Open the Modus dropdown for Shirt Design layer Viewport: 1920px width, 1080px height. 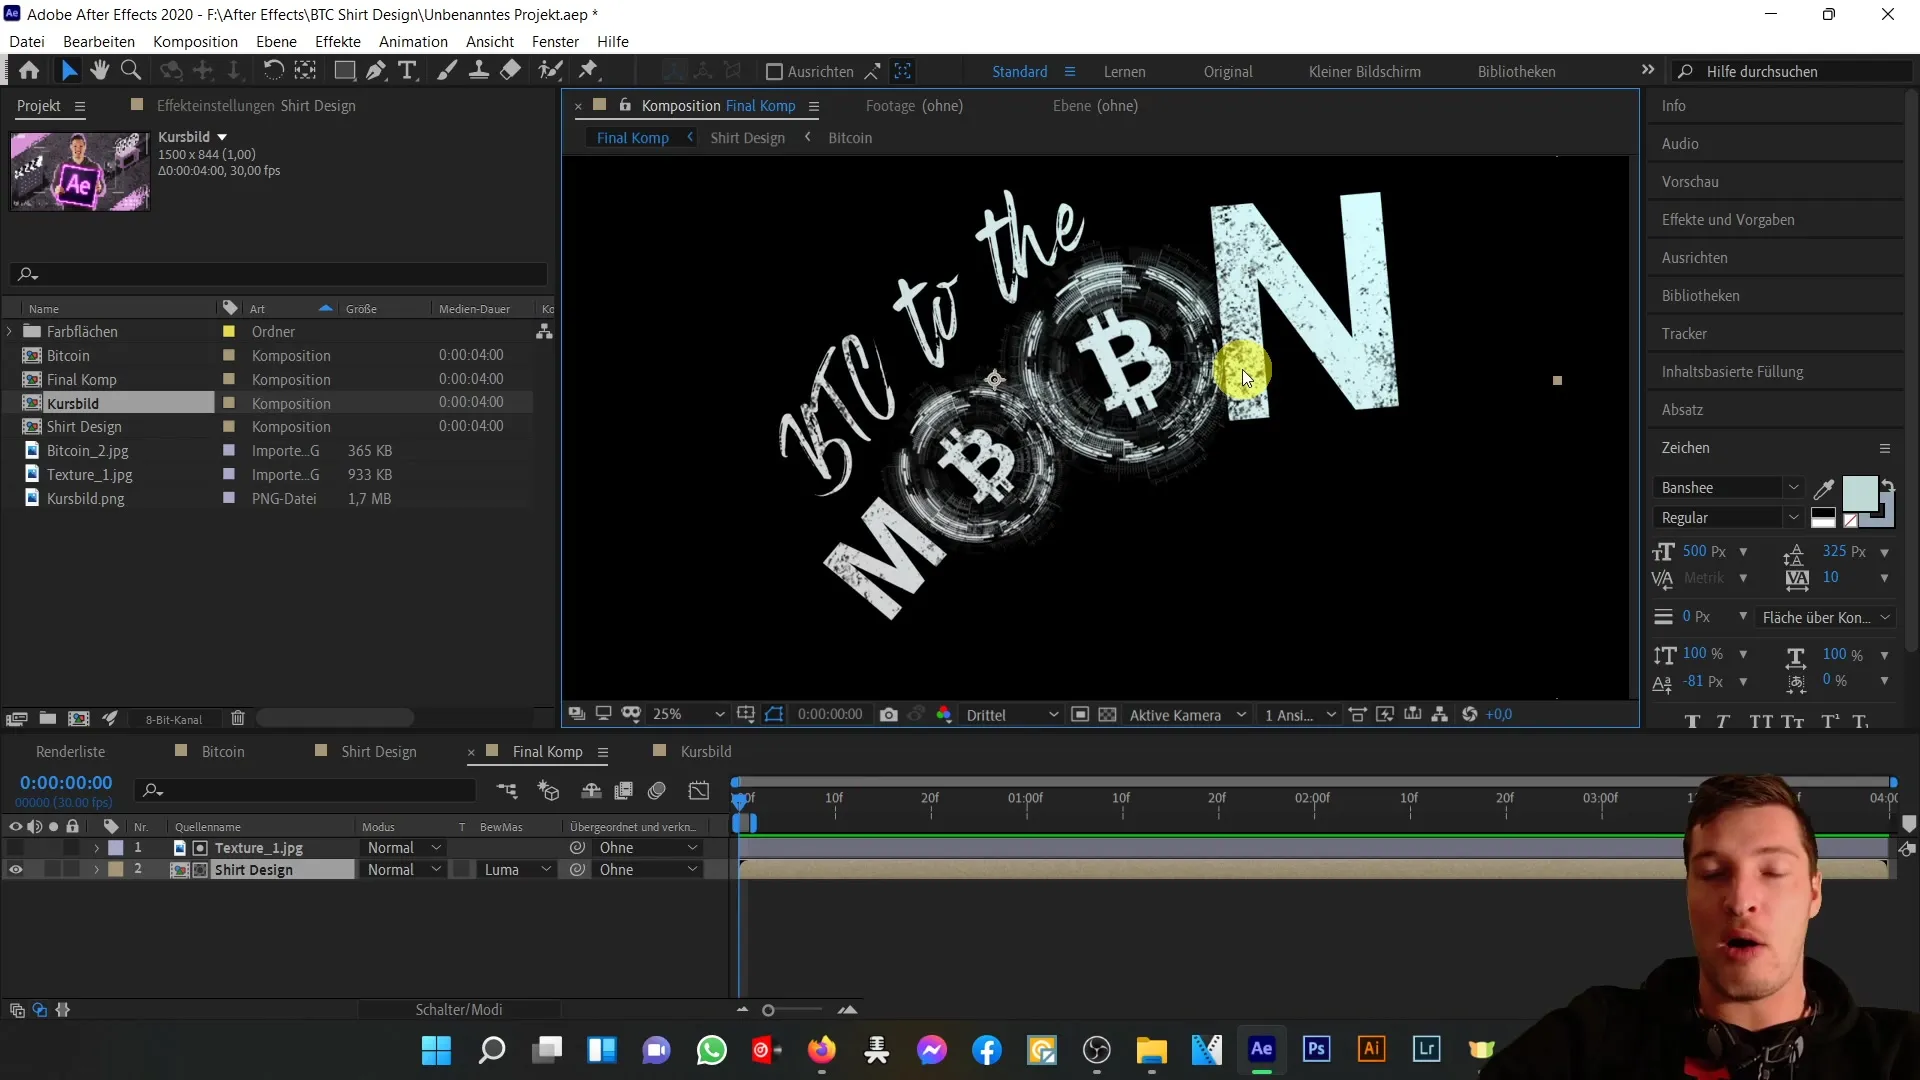[x=404, y=870]
